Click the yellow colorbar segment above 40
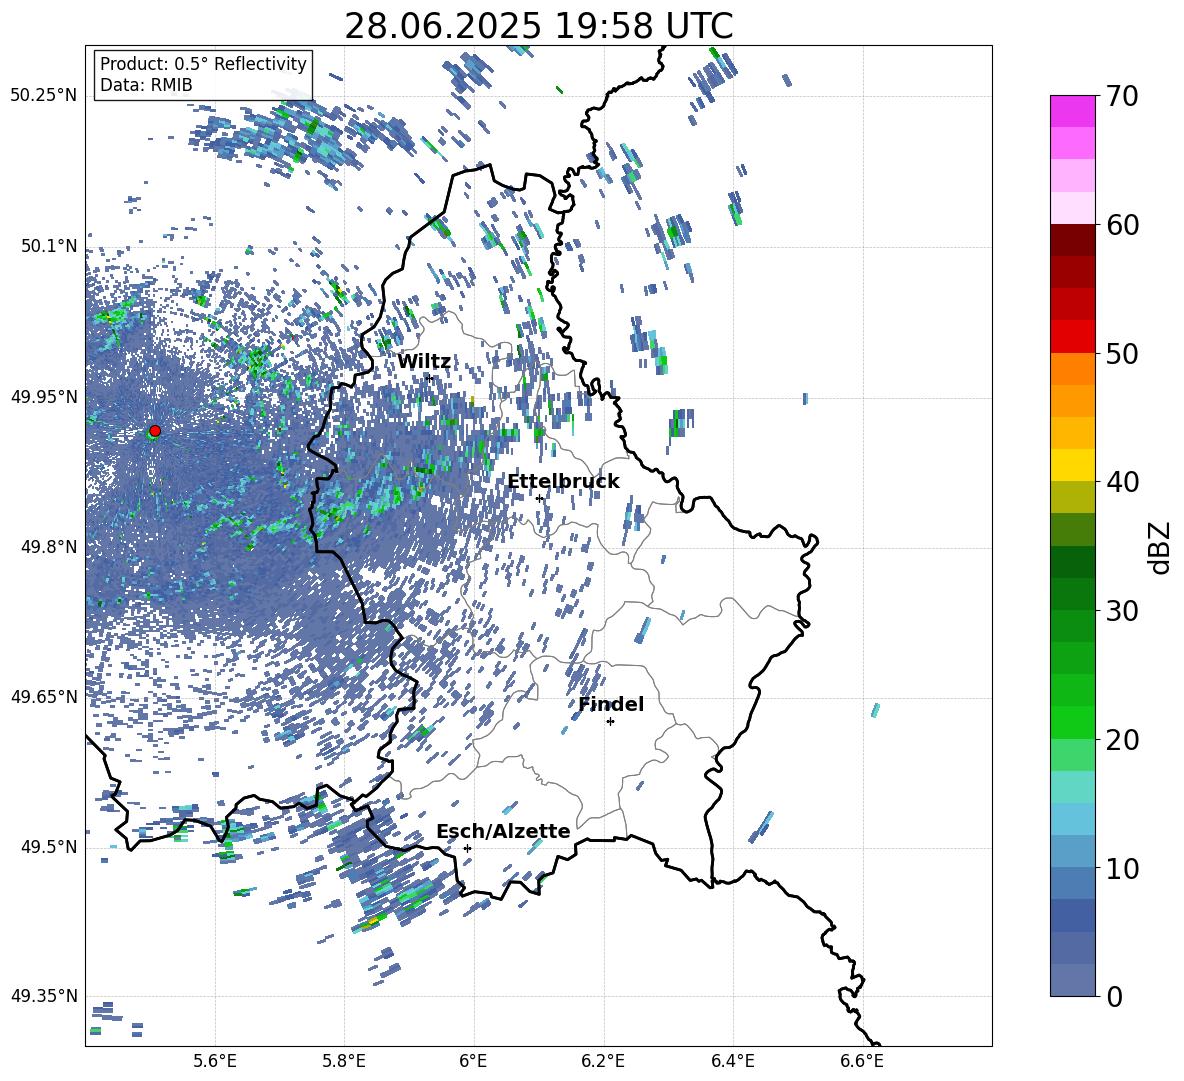 [1072, 465]
